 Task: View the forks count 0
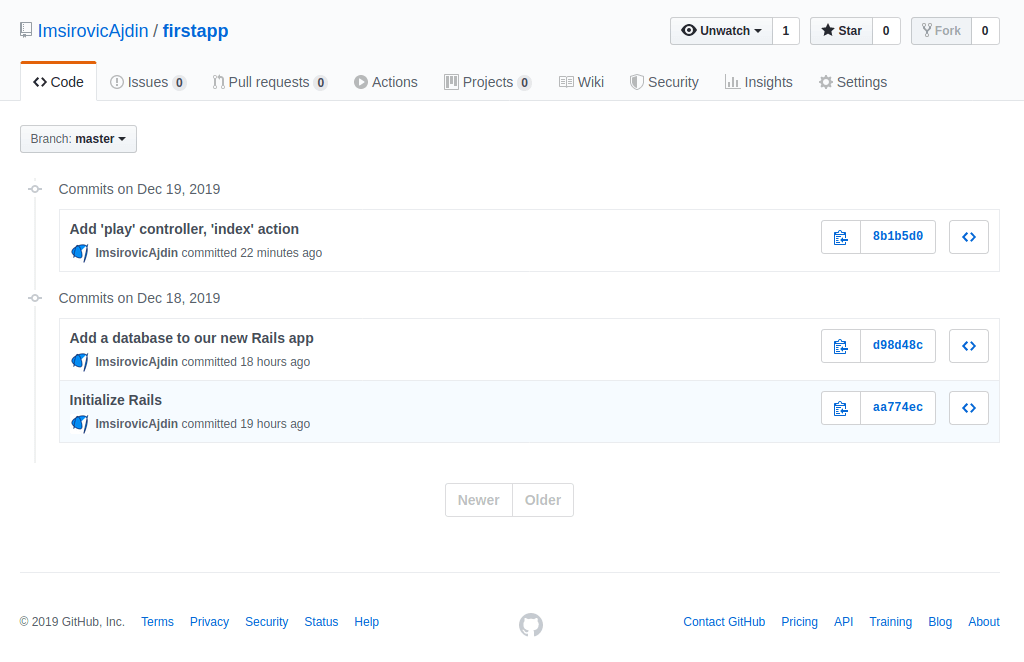coord(985,31)
